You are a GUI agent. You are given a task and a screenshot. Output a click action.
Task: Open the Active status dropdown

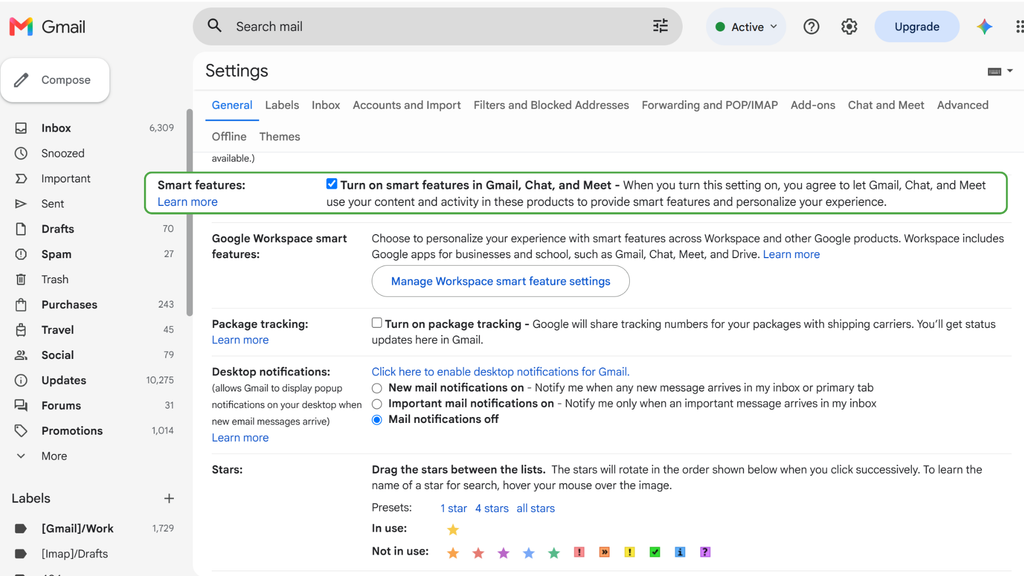[746, 27]
